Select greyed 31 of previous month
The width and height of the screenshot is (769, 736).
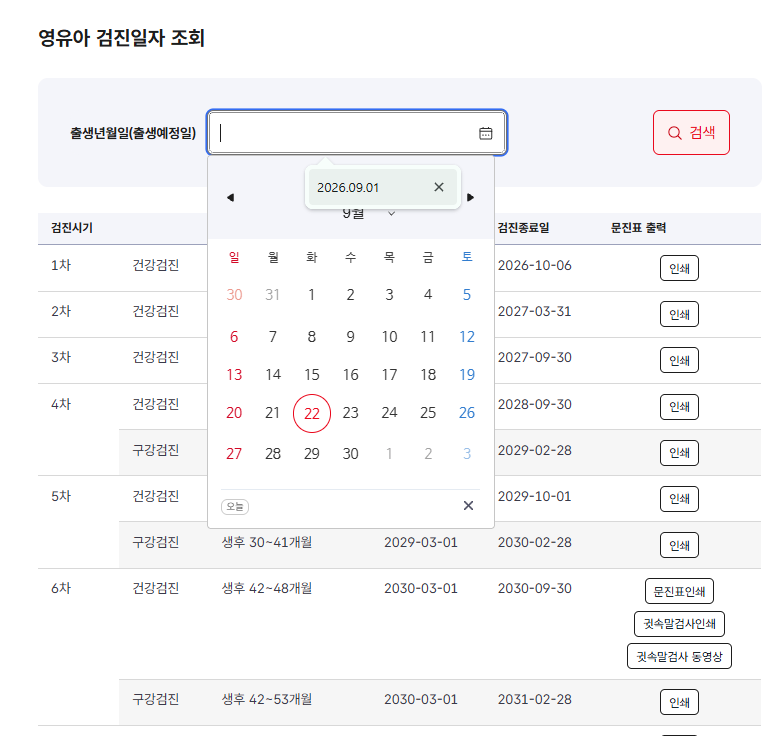[x=273, y=295]
